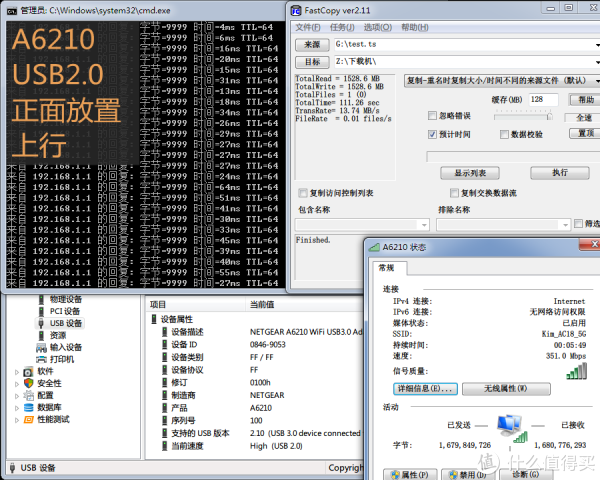Click the 全速 full speed button
This screenshot has height=480, width=600.
583,118
